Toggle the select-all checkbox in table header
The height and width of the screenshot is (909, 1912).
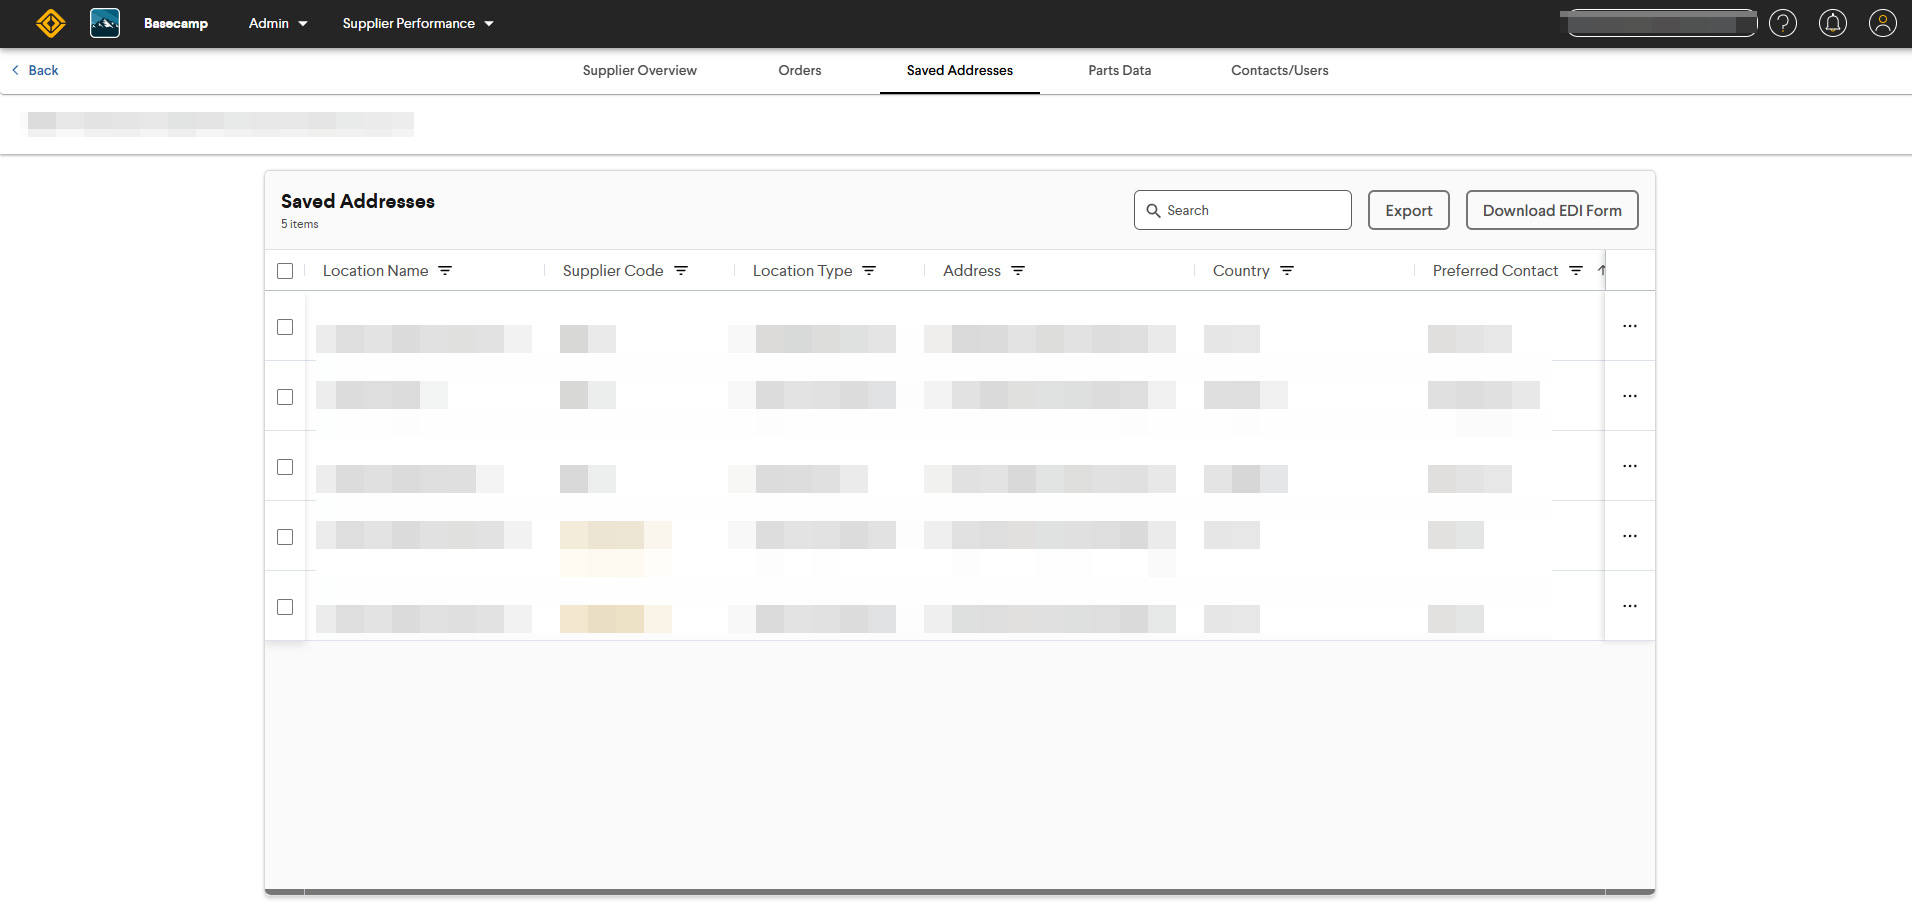(x=285, y=271)
